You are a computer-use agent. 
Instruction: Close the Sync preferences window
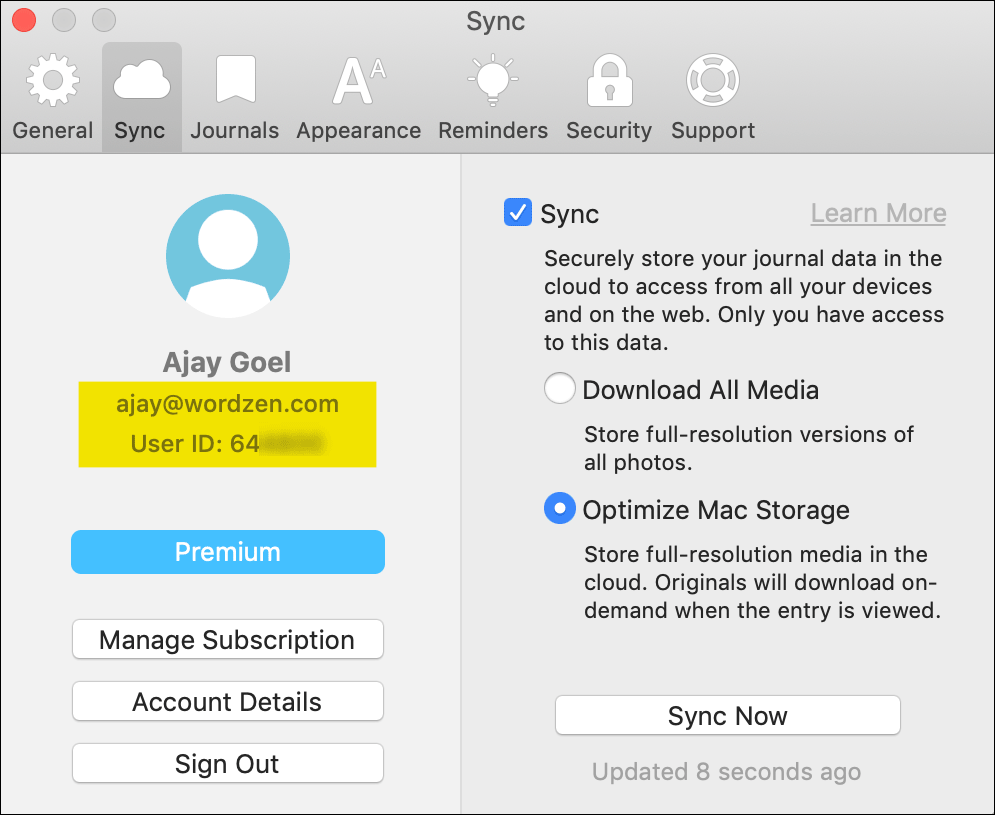[23, 20]
